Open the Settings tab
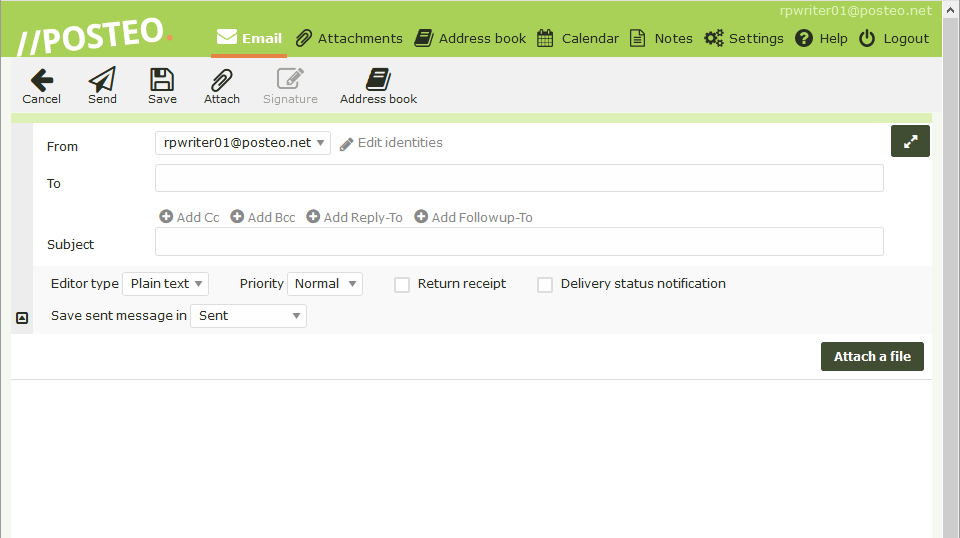 tap(744, 38)
